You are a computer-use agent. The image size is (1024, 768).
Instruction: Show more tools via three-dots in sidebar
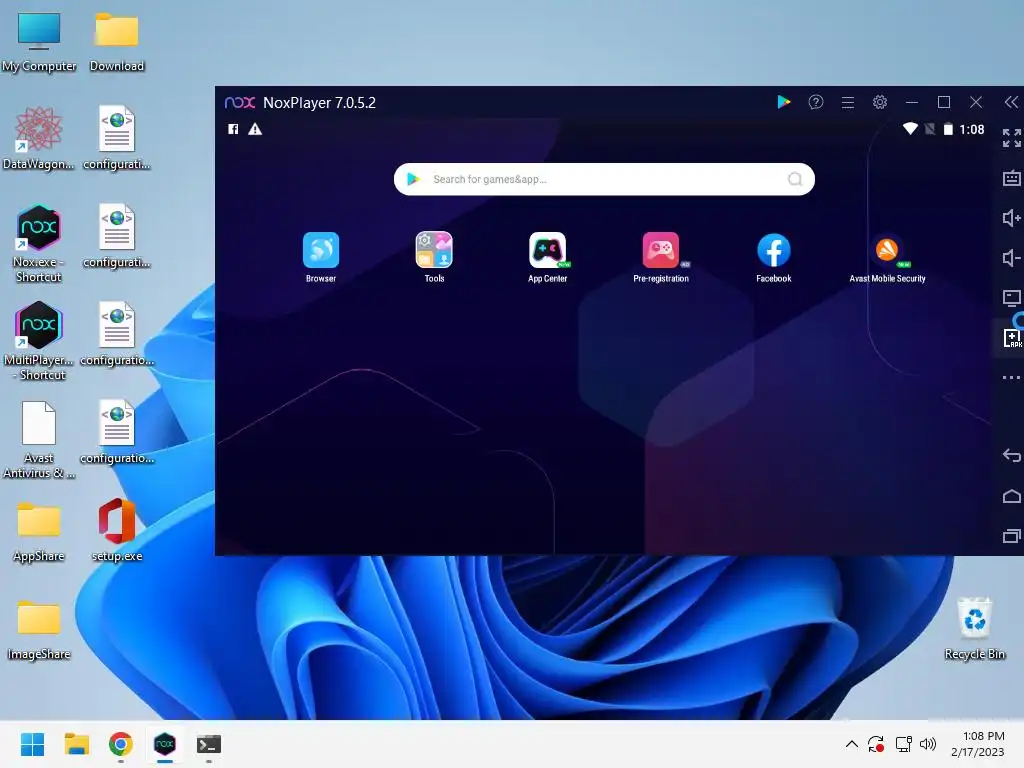pos(1011,377)
